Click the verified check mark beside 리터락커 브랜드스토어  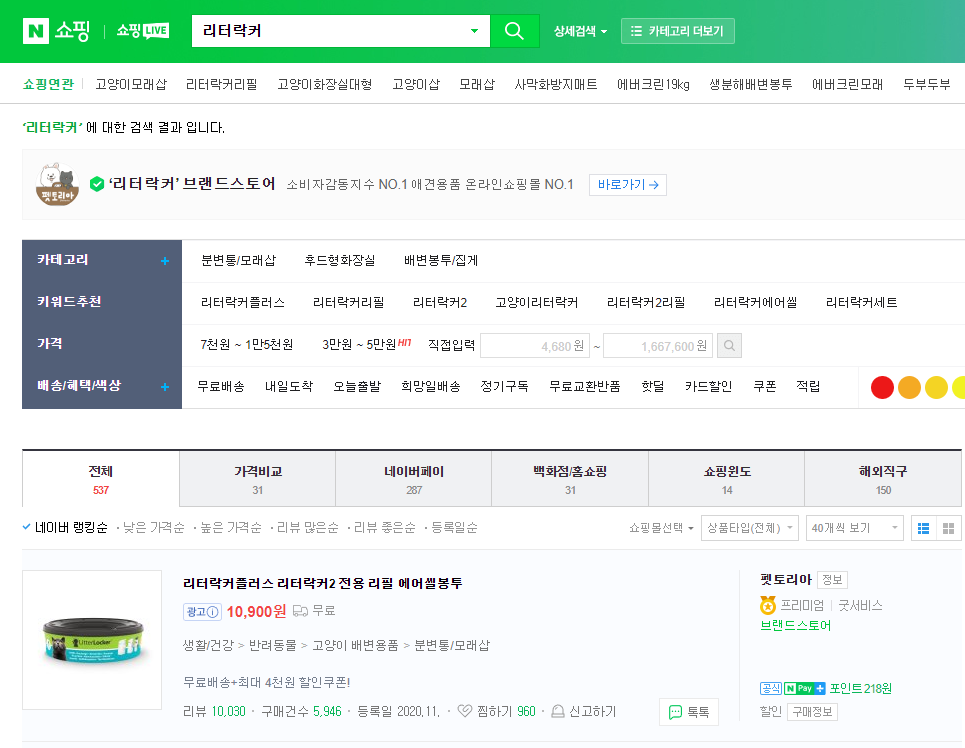97,184
